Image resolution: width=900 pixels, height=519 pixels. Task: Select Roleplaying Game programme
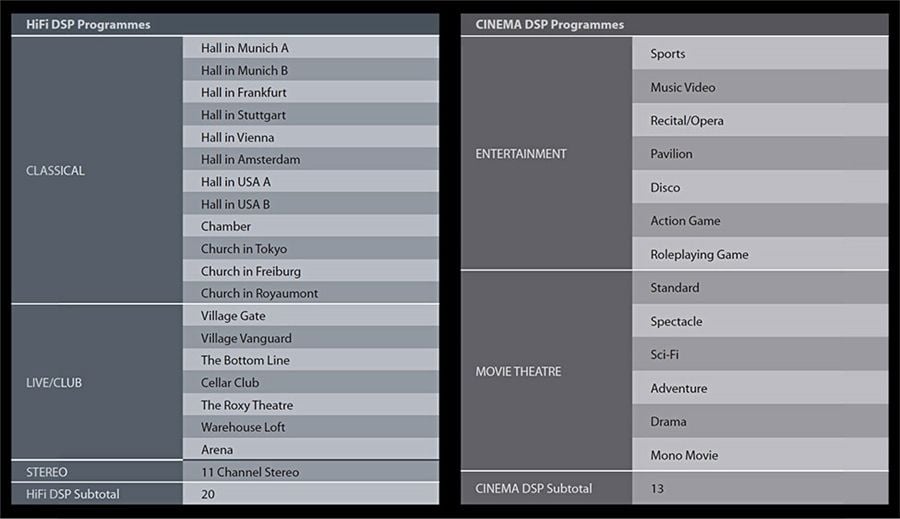tap(760, 254)
